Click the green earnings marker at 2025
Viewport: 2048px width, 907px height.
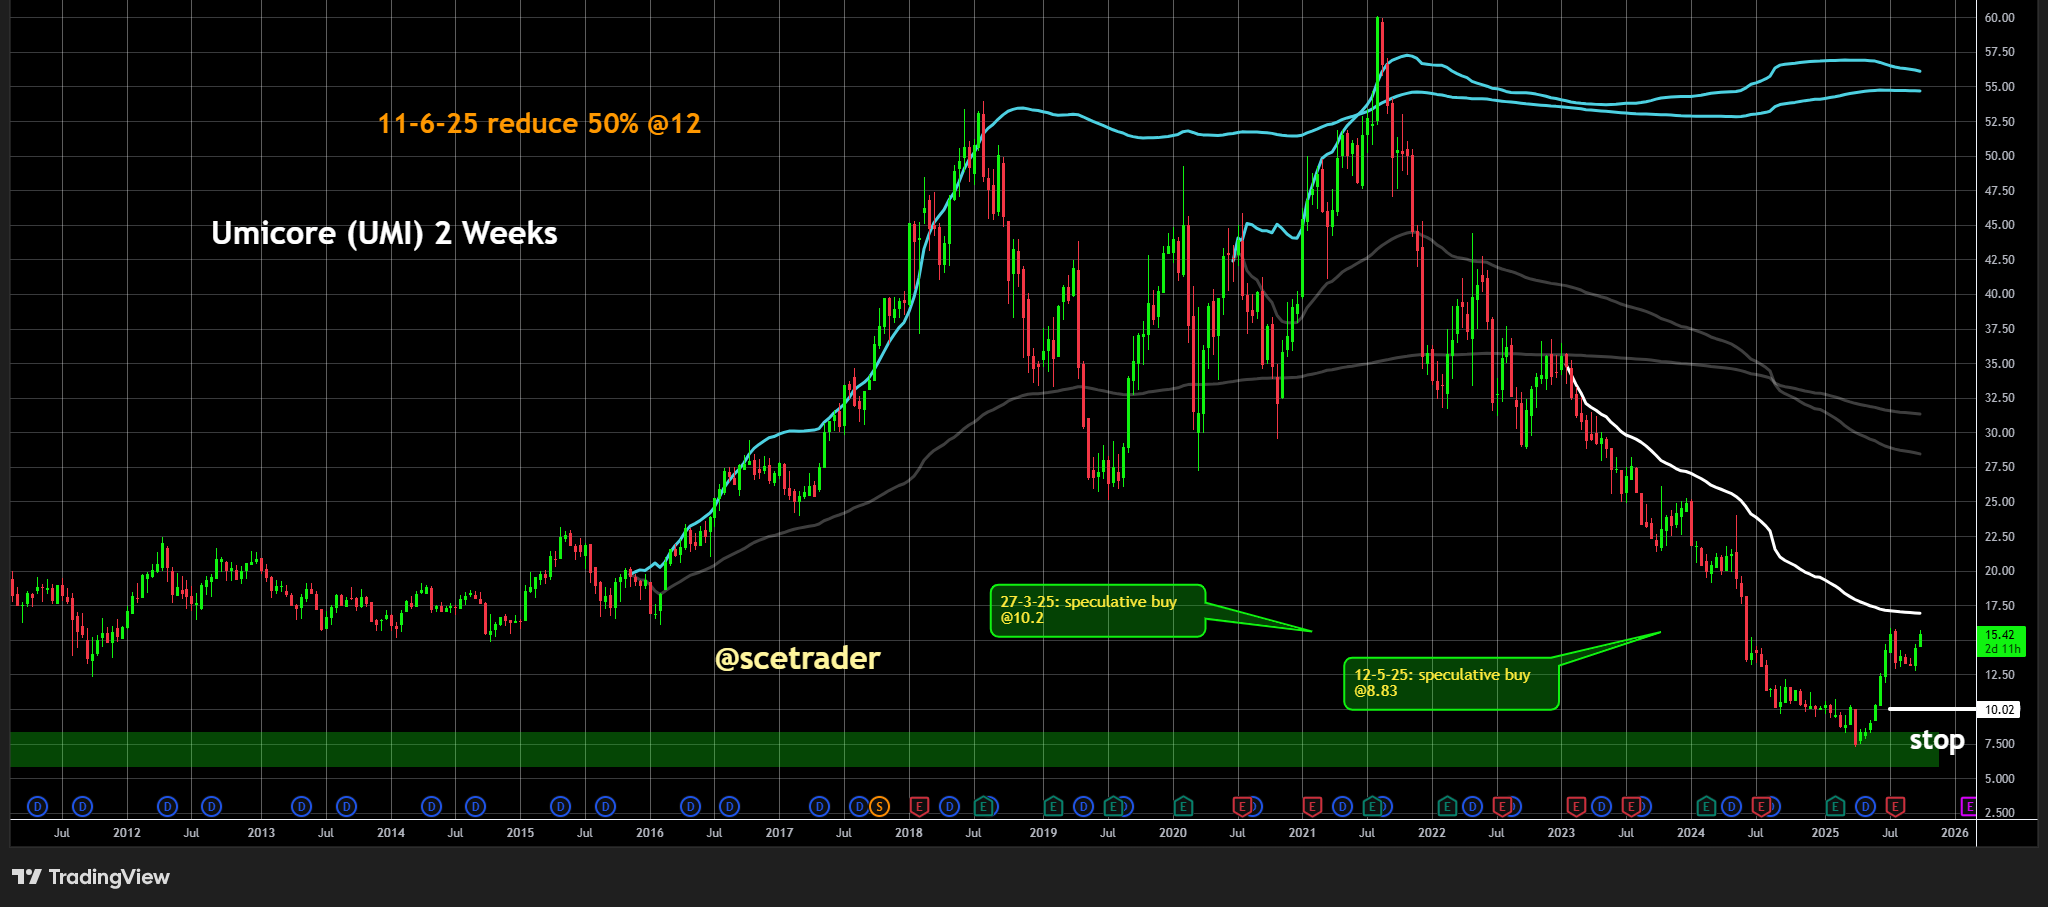point(1835,806)
